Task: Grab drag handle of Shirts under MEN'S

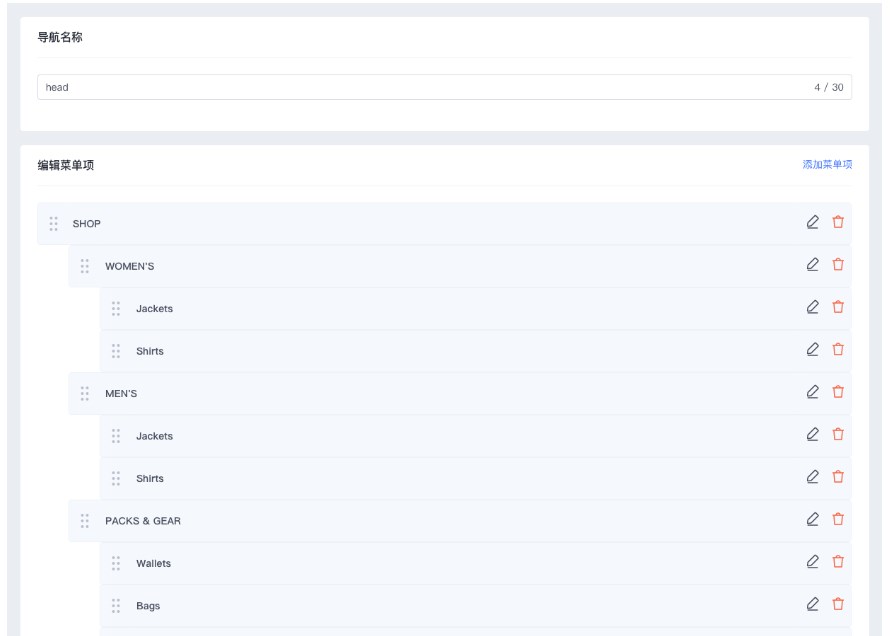Action: [116, 479]
